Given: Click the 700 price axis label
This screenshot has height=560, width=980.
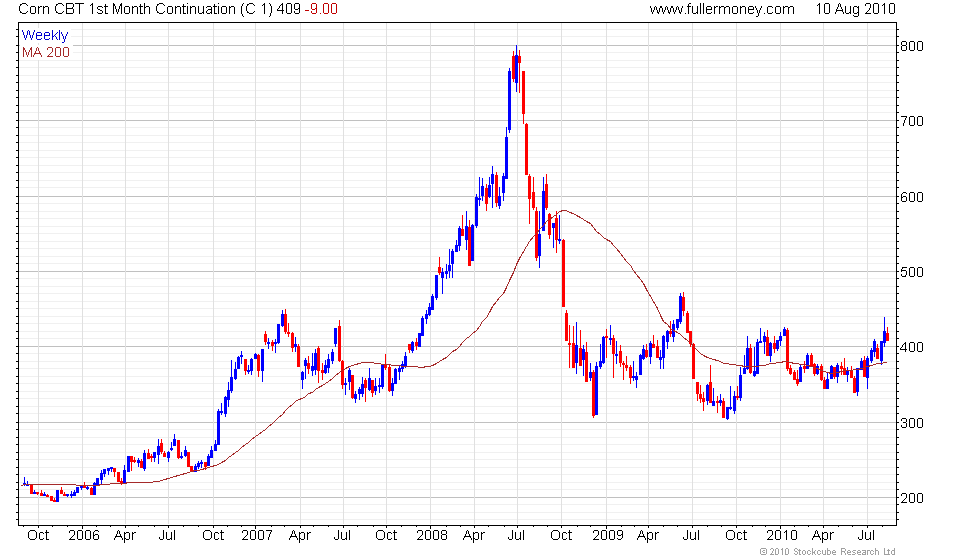Looking at the screenshot, I should coord(911,121).
